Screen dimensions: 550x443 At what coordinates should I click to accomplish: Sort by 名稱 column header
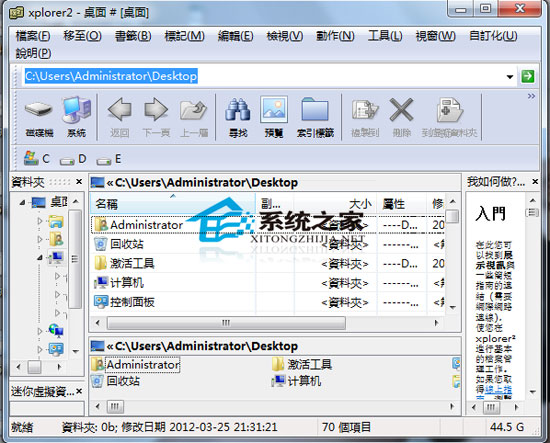point(173,204)
